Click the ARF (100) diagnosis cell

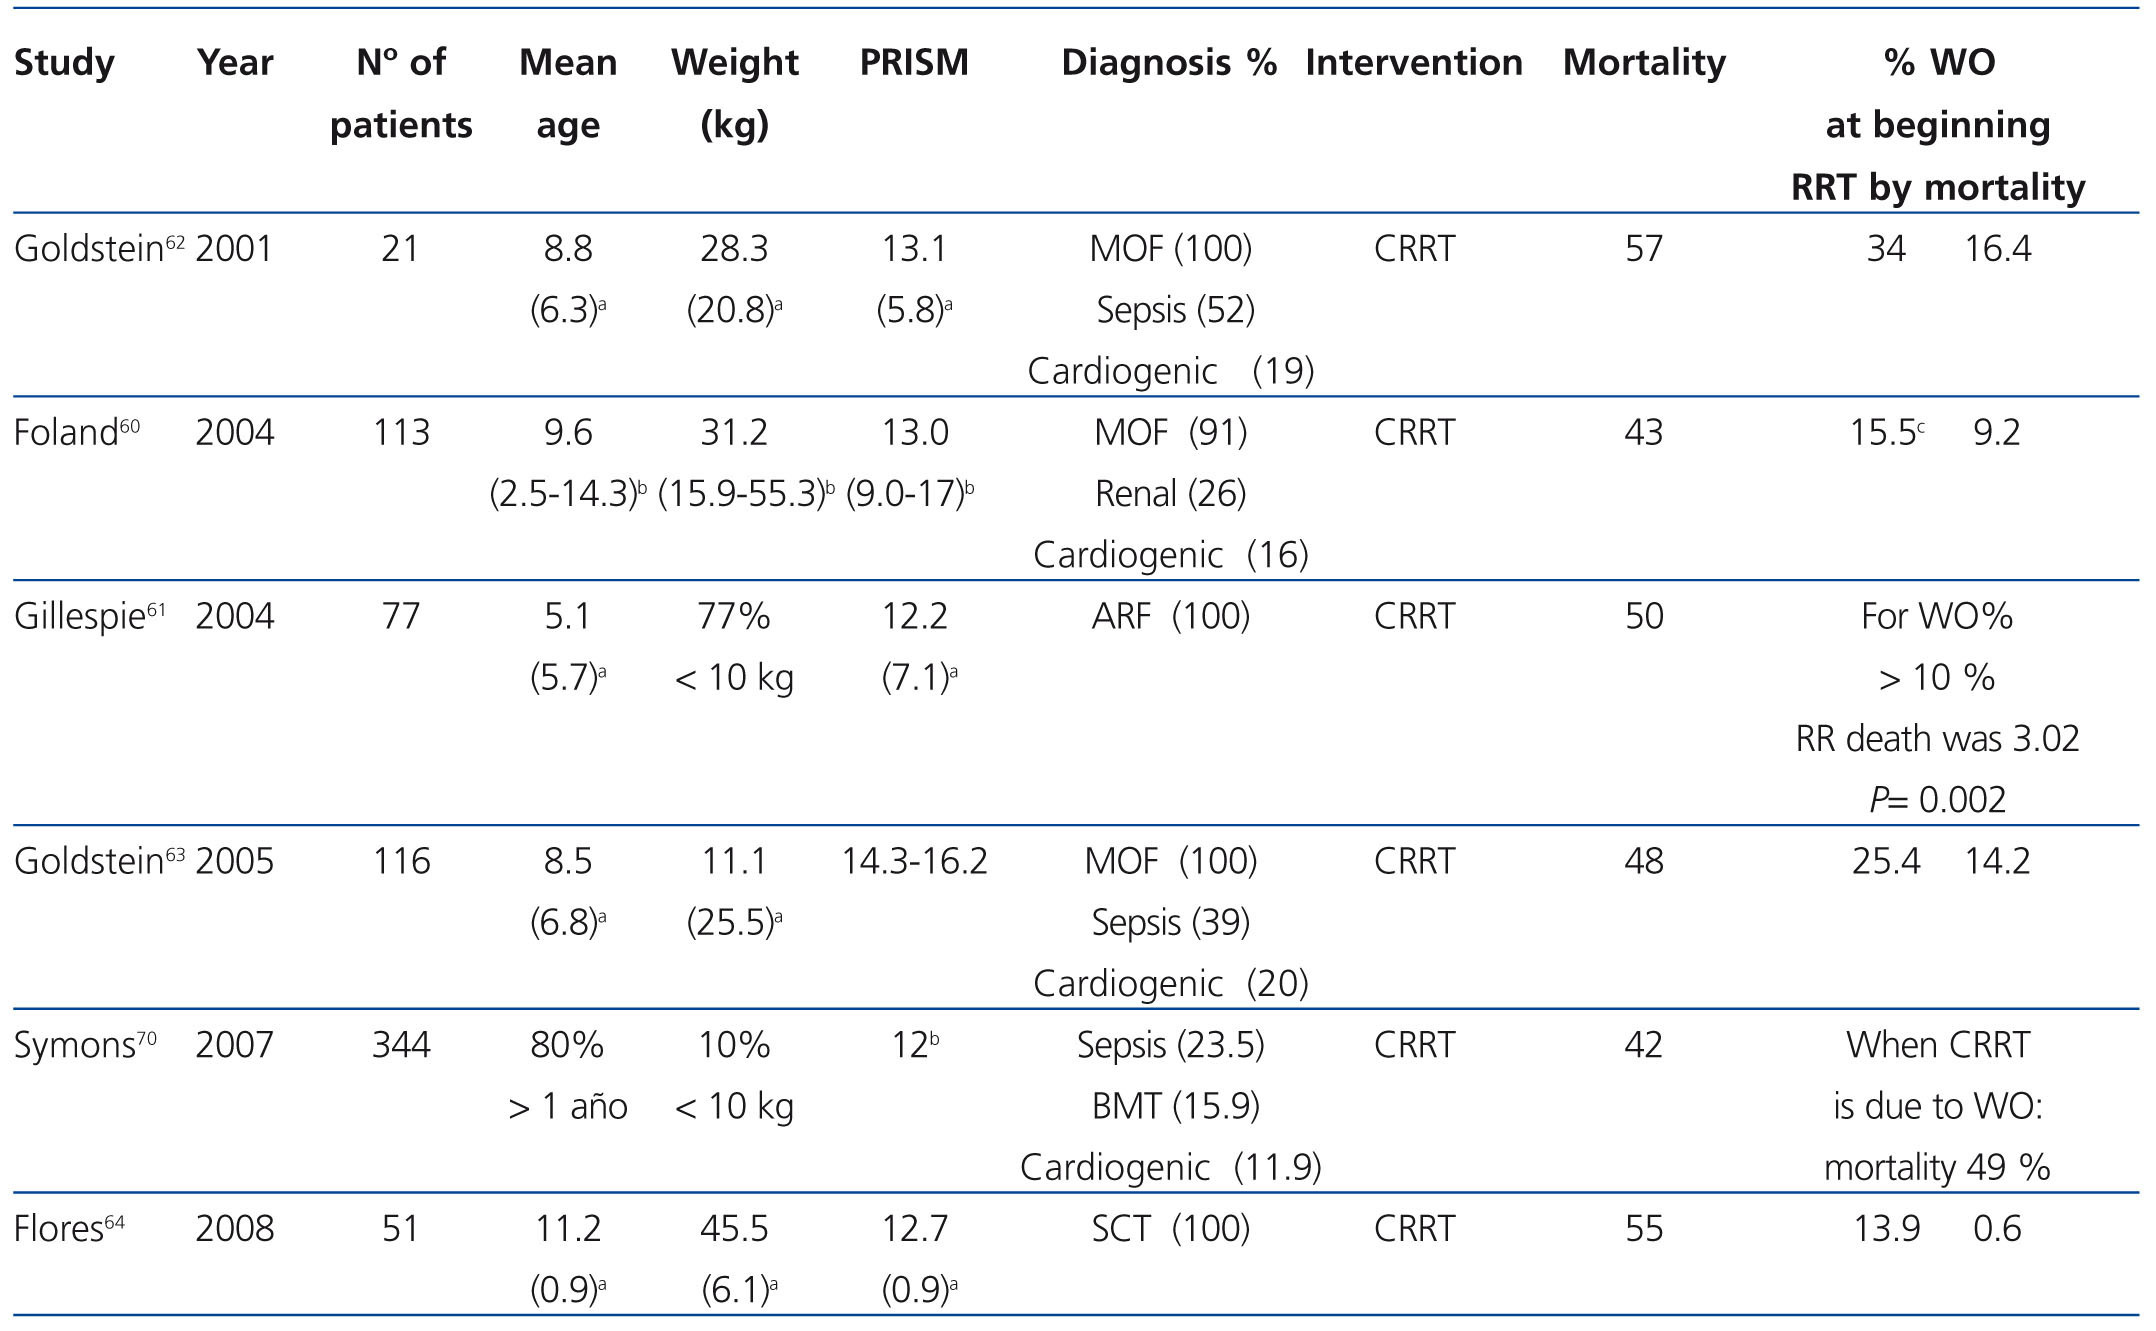[1170, 616]
